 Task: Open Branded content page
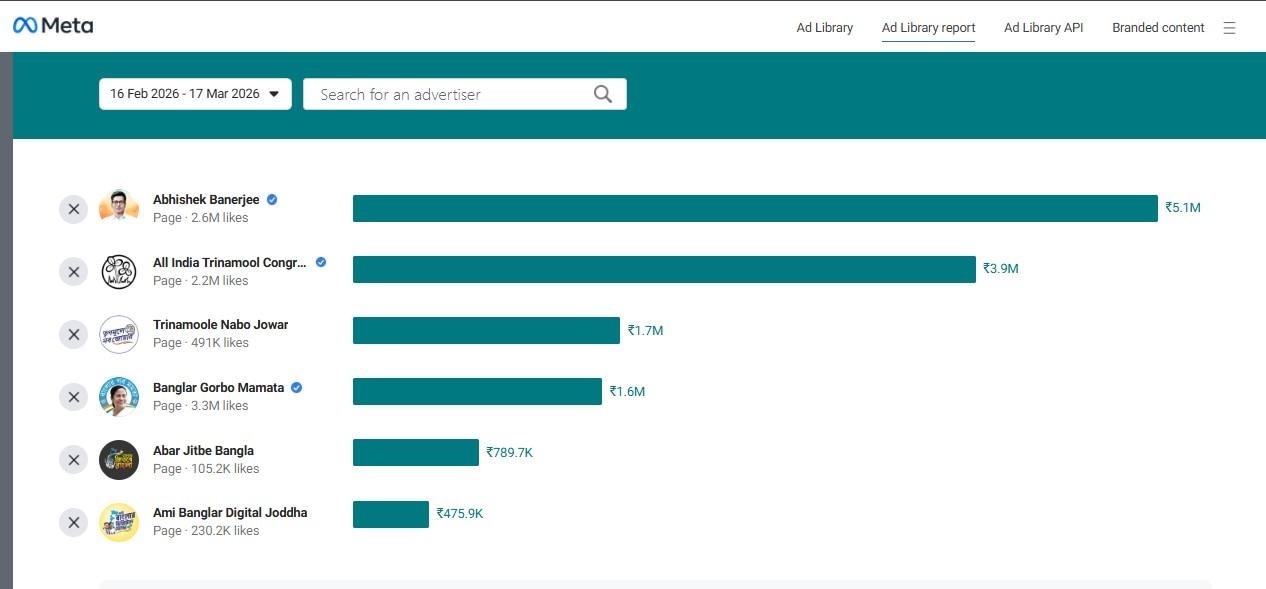tap(1158, 28)
